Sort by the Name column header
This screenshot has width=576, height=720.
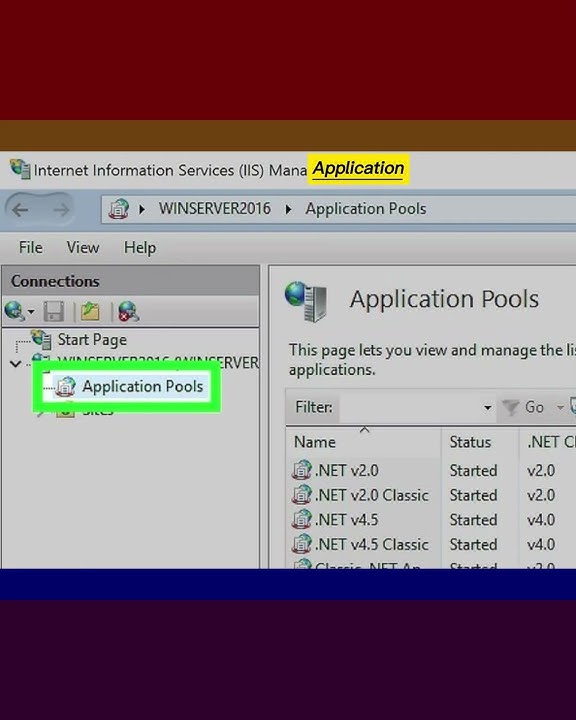[x=315, y=442]
